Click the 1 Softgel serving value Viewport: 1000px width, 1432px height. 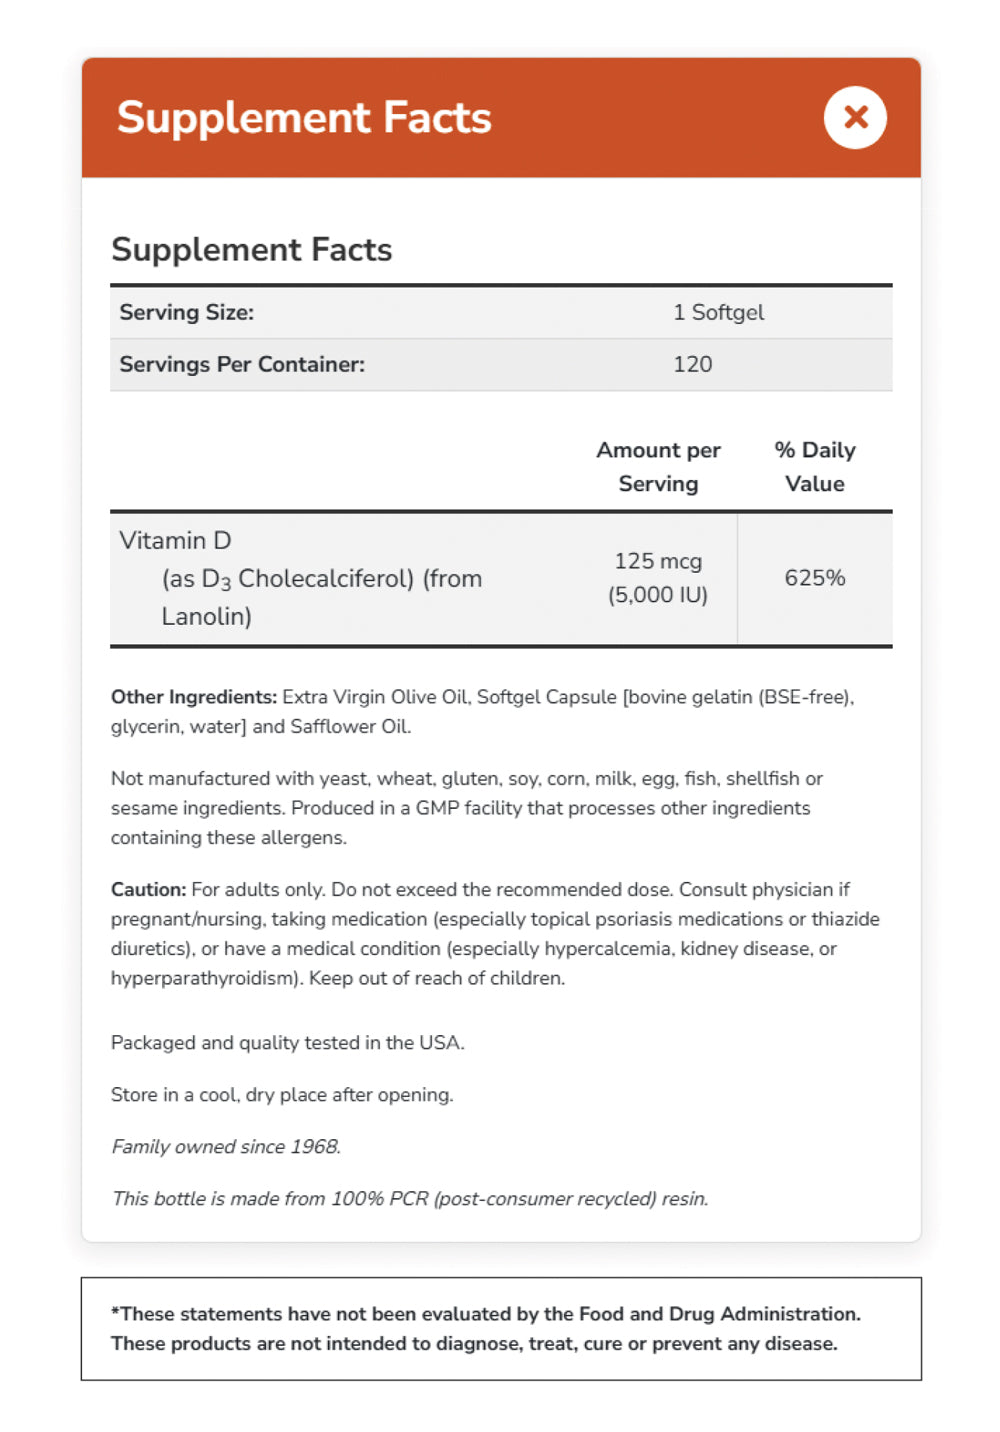(x=718, y=312)
